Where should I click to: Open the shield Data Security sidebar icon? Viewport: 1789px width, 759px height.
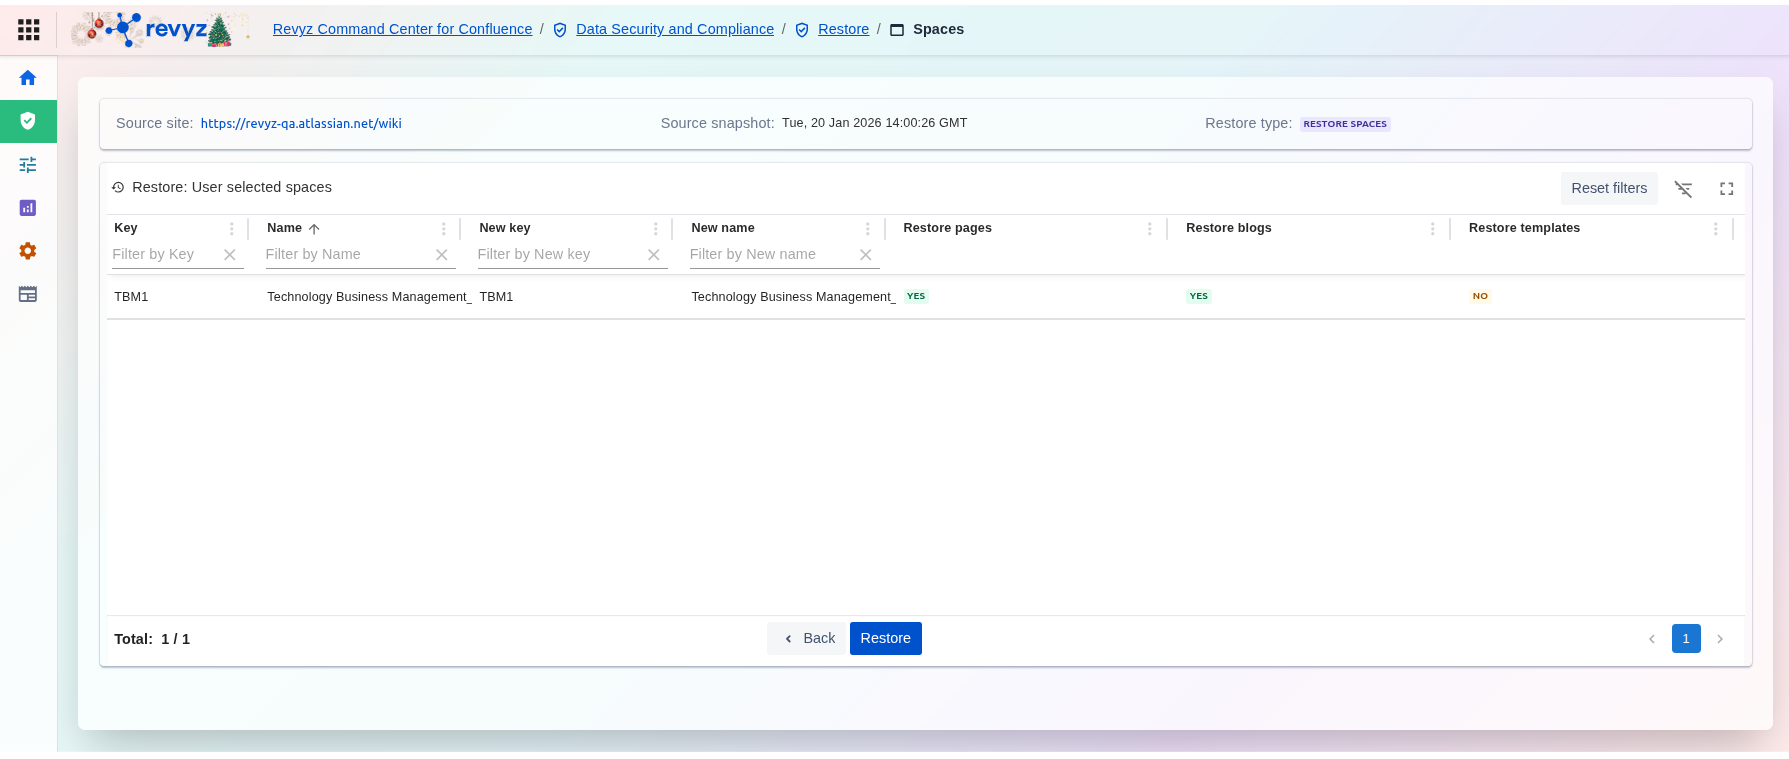[28, 121]
